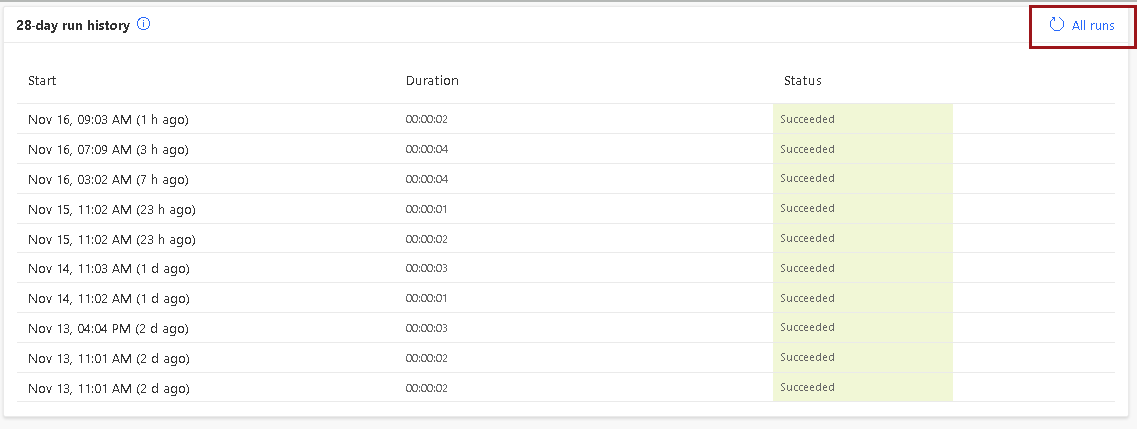The image size is (1137, 429).
Task: Click Succeeded status of the 3 h ago run
Action: (x=808, y=149)
